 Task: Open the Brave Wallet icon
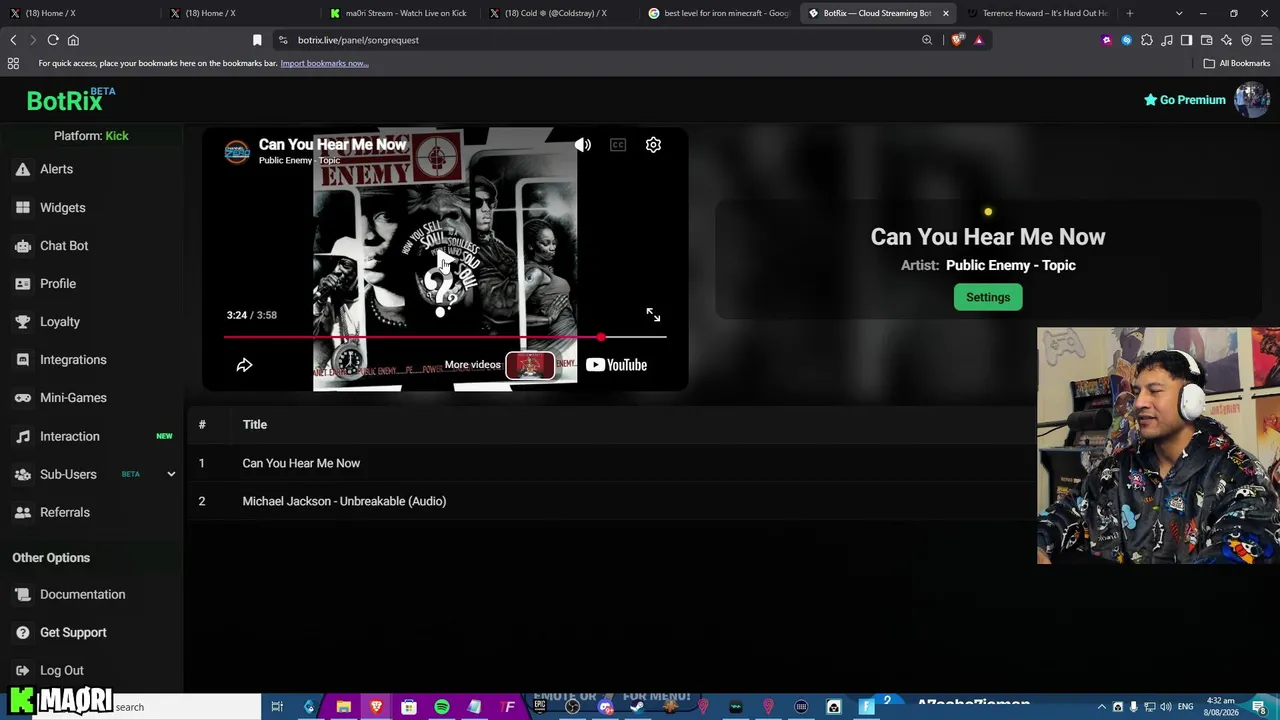1206,40
